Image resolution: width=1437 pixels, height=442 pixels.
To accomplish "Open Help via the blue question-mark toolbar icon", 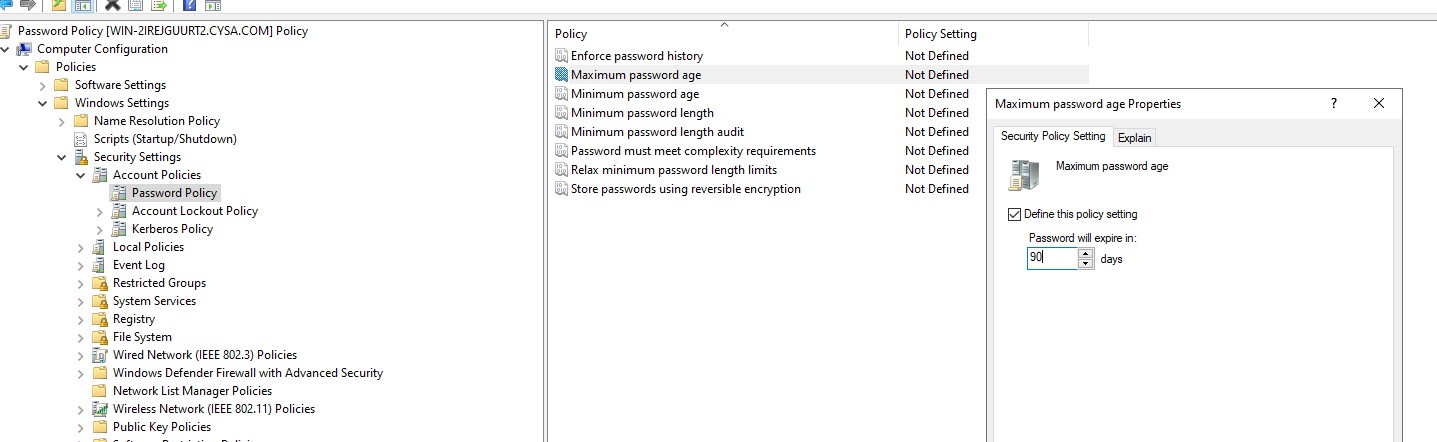I will point(189,5).
